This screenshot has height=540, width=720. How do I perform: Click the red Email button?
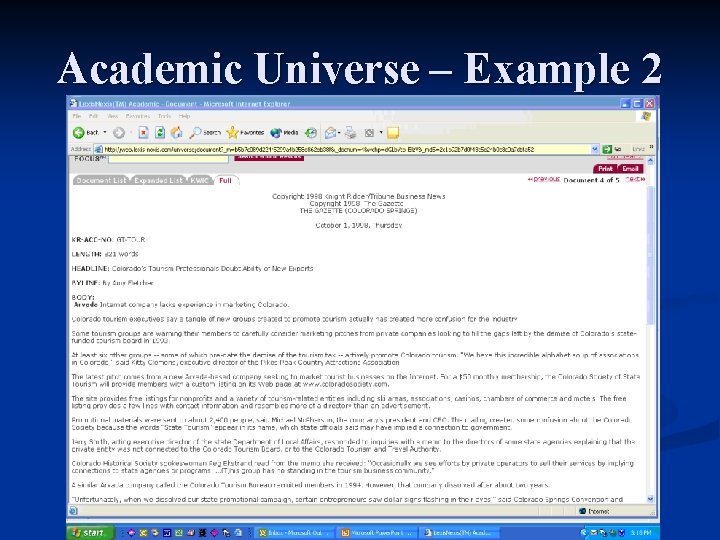tap(630, 169)
